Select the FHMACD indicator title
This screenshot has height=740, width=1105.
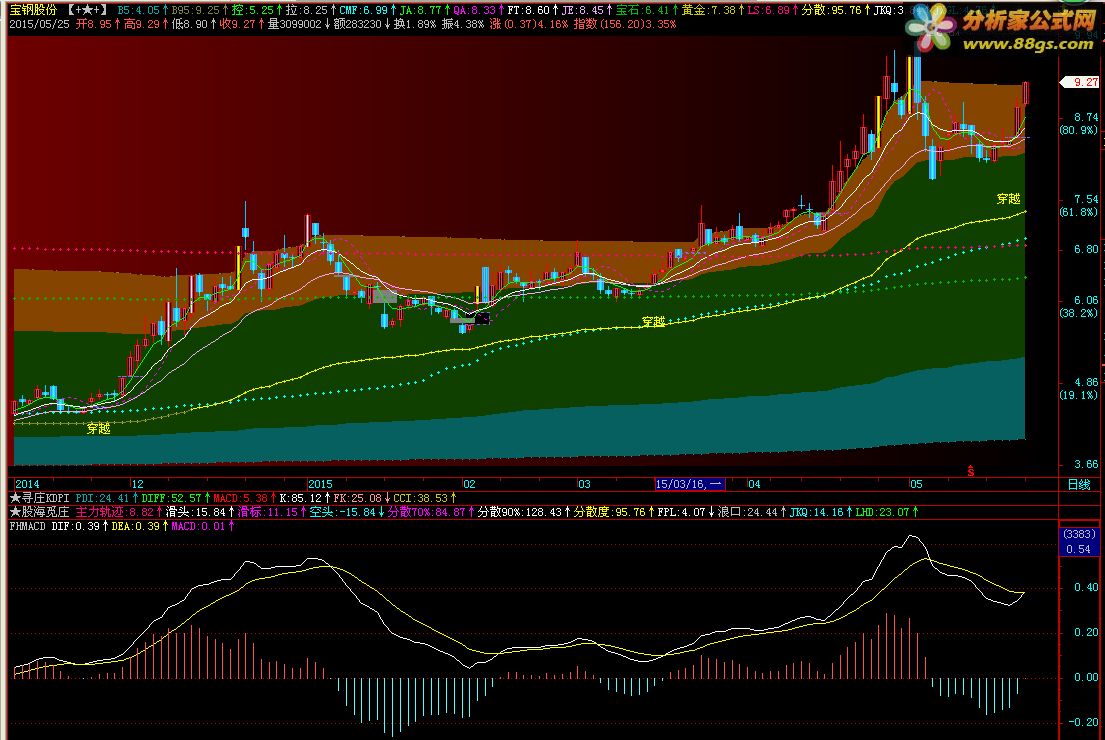click(x=27, y=526)
